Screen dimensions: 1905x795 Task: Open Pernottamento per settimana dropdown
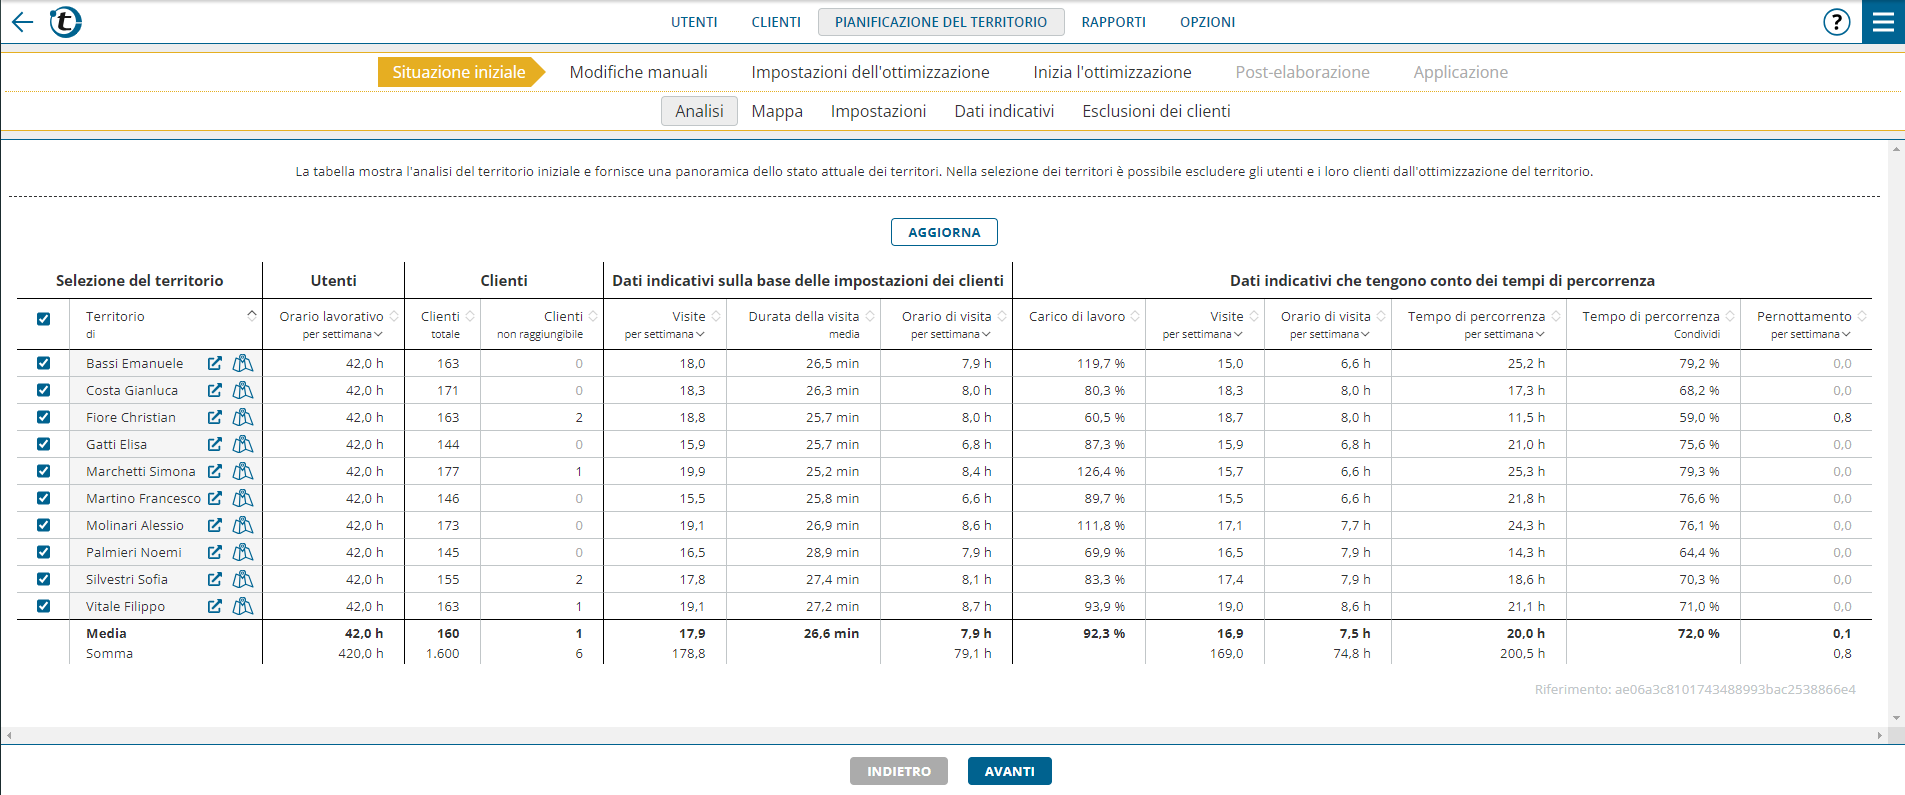tap(1811, 334)
